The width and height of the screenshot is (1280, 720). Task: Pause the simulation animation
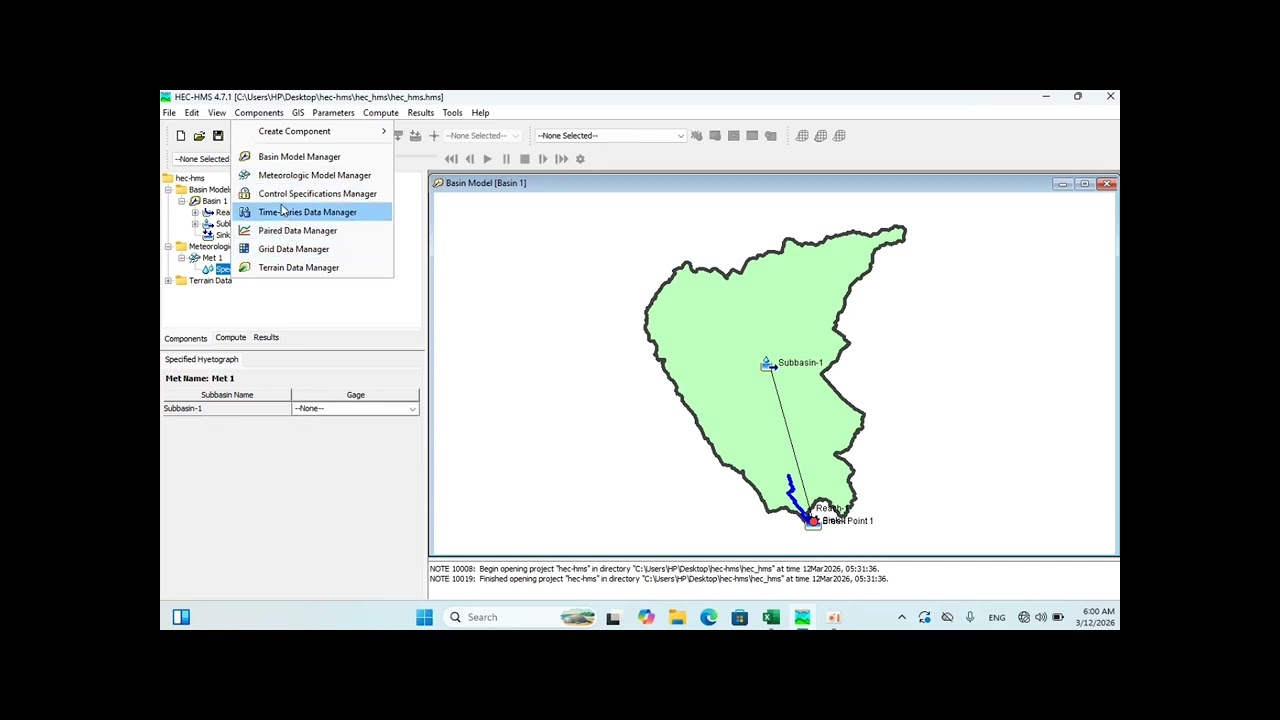pyautogui.click(x=506, y=159)
